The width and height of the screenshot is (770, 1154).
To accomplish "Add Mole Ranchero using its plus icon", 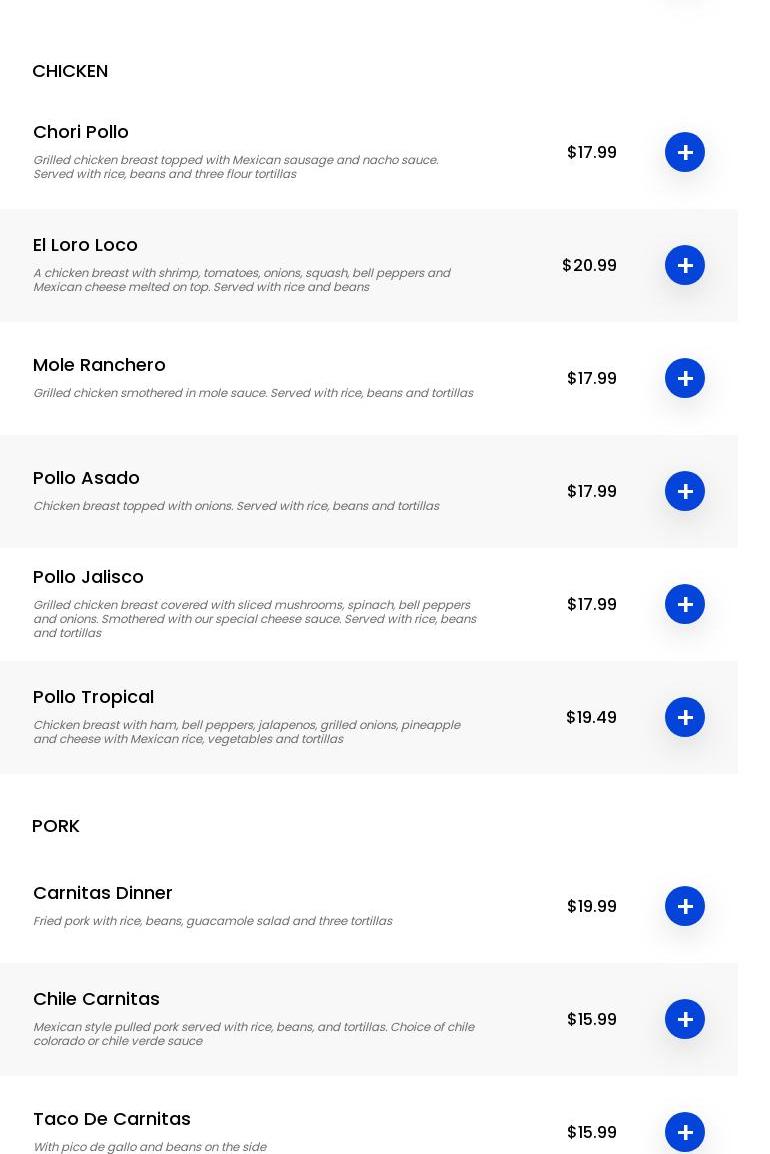I will click(685, 378).
